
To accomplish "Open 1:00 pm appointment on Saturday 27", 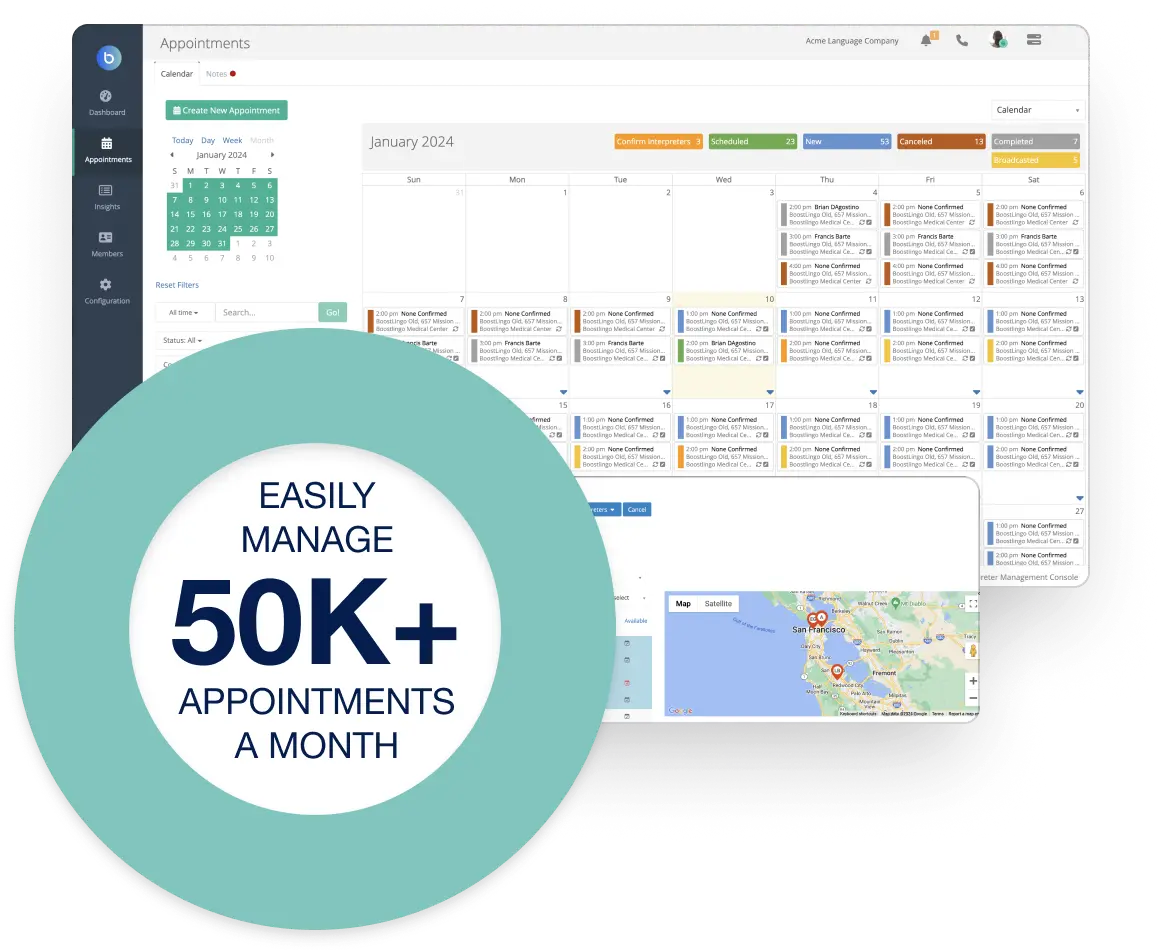I will [x=1034, y=534].
